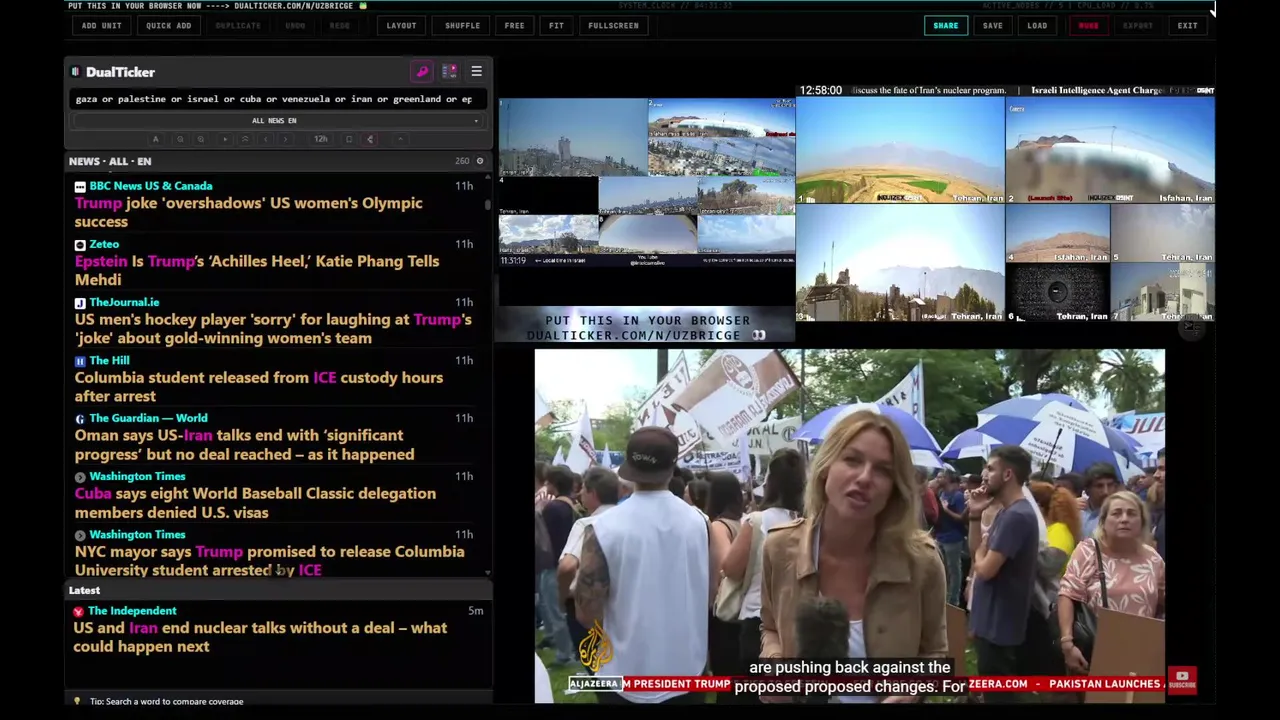
Task: Click 'The Hill' source label
Action: click(x=109, y=360)
